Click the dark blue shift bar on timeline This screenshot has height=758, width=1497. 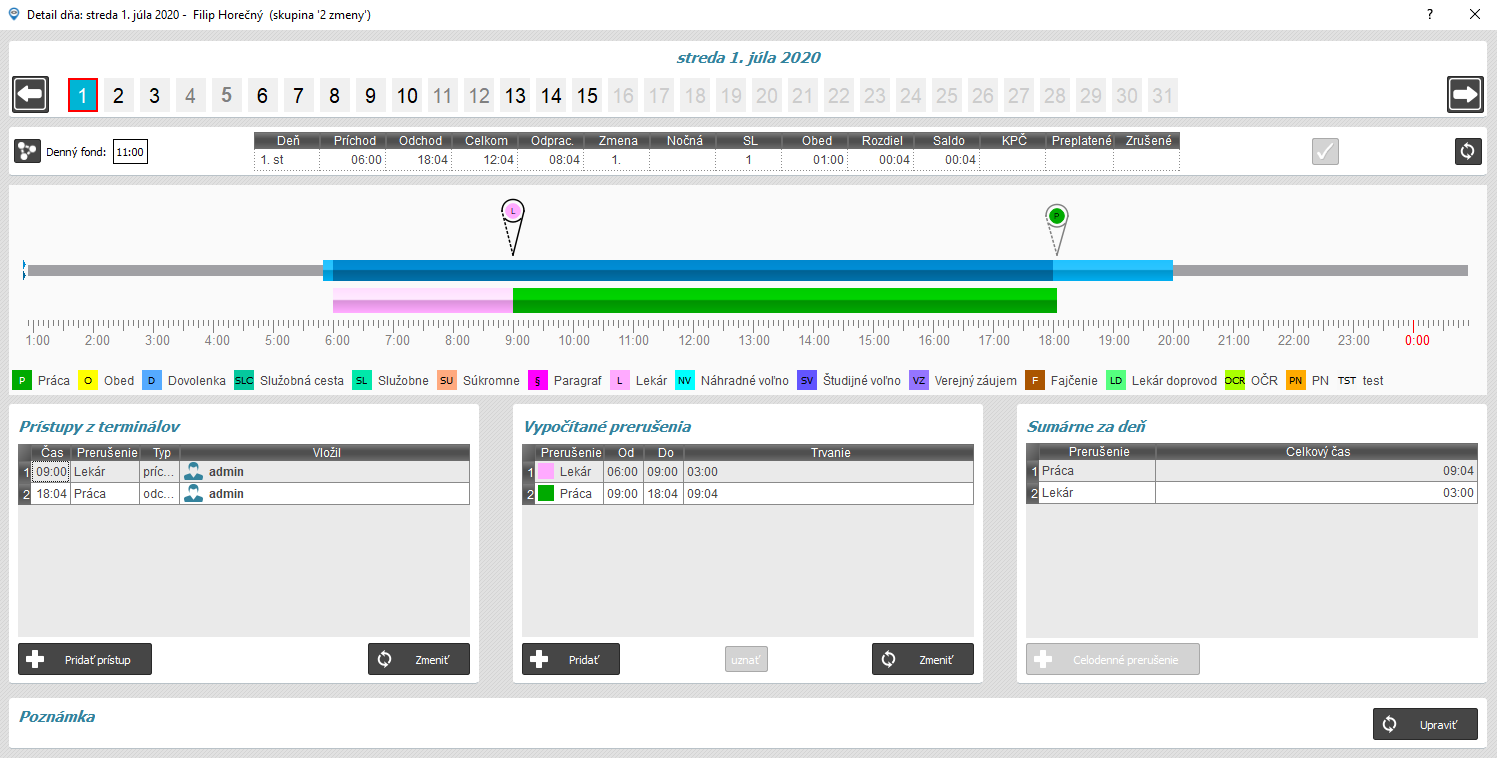(693, 270)
